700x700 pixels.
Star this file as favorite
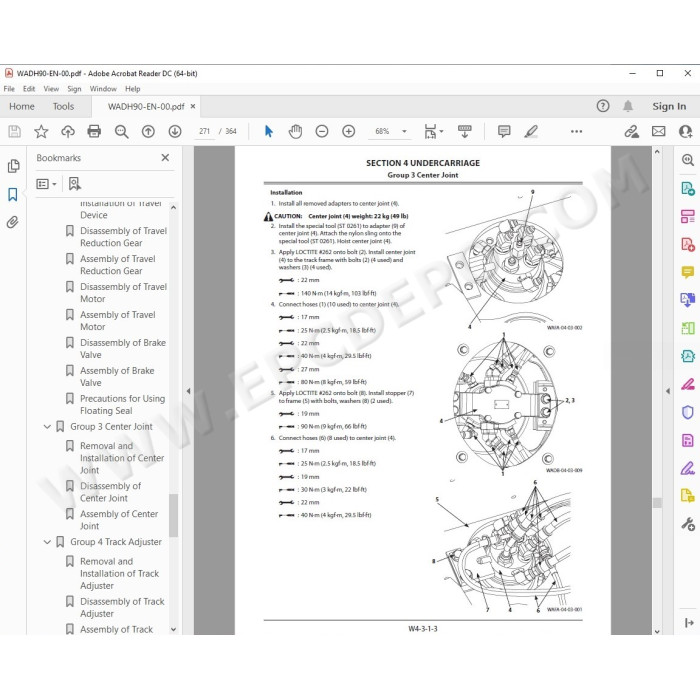41,131
